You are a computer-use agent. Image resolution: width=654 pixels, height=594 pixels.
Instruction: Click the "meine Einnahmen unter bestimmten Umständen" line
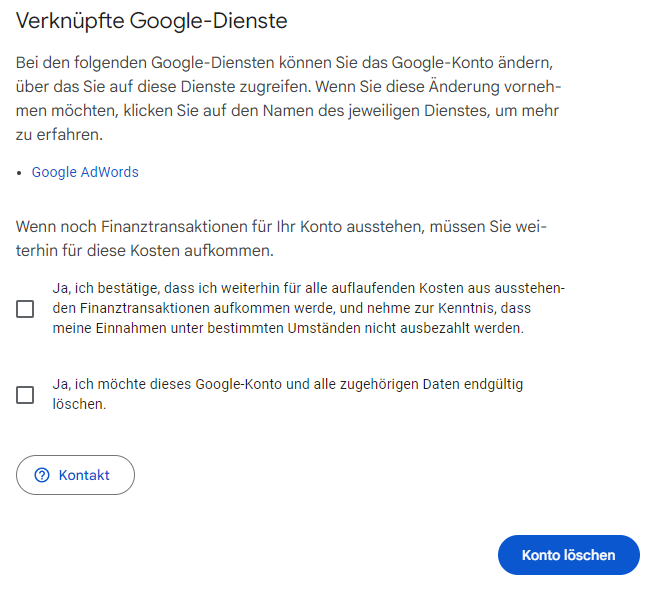click(x=288, y=328)
